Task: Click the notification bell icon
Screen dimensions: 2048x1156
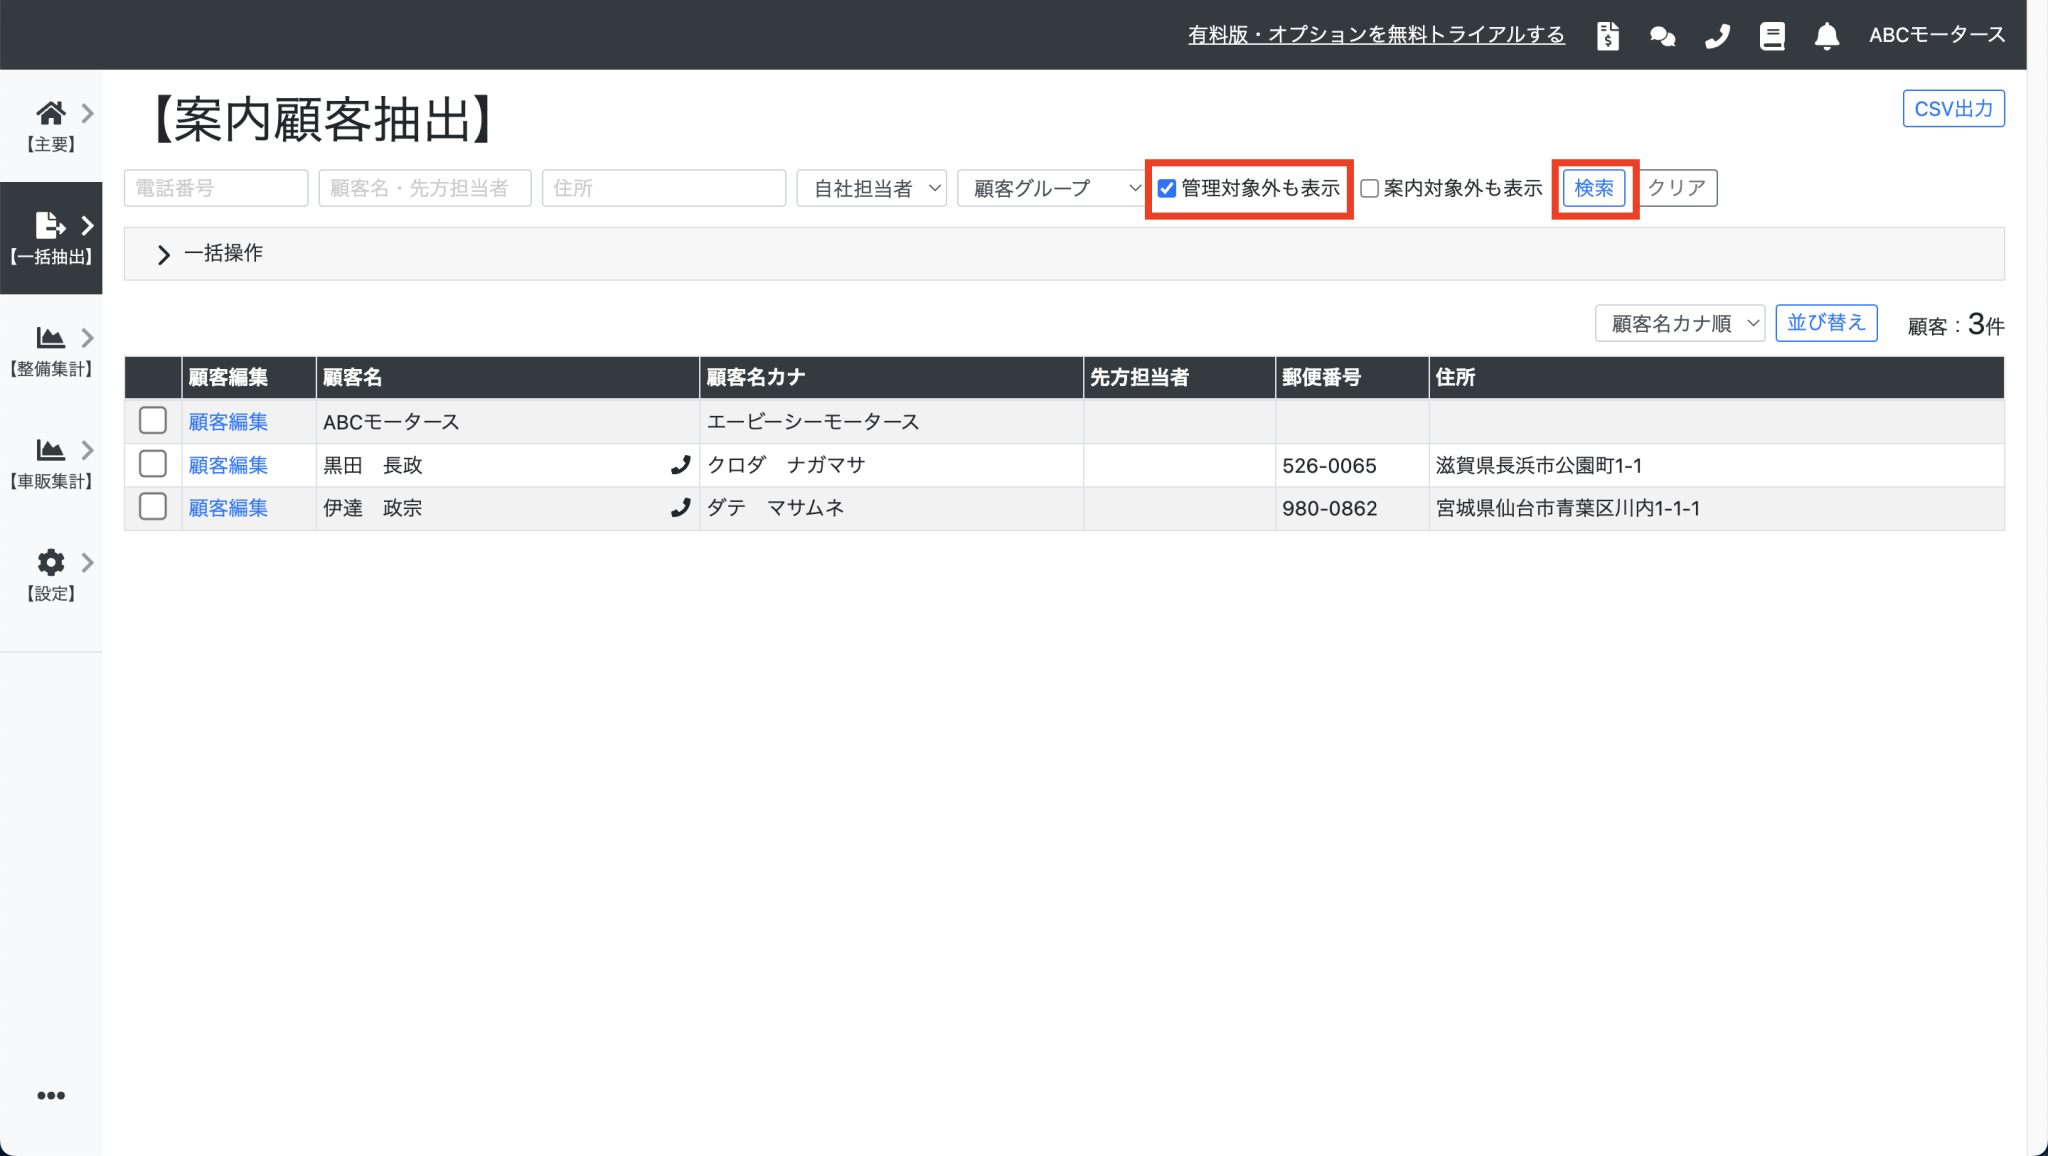Action: click(x=1826, y=36)
